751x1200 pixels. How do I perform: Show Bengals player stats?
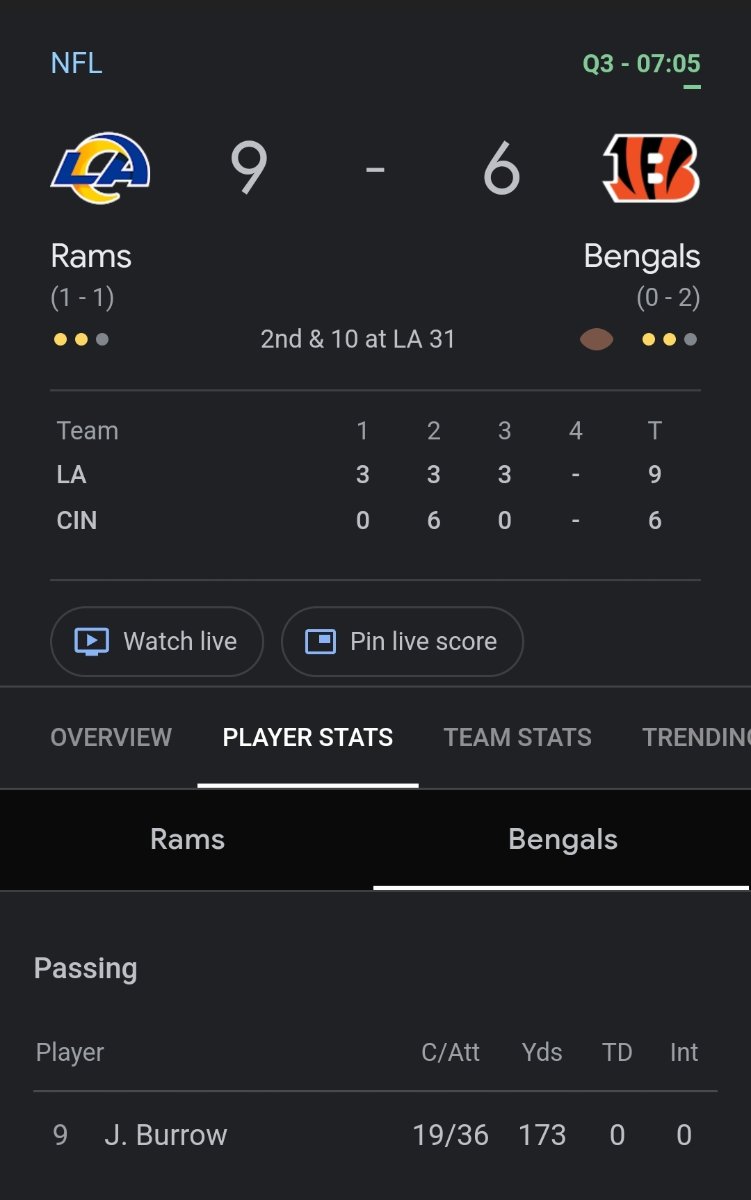[x=562, y=839]
